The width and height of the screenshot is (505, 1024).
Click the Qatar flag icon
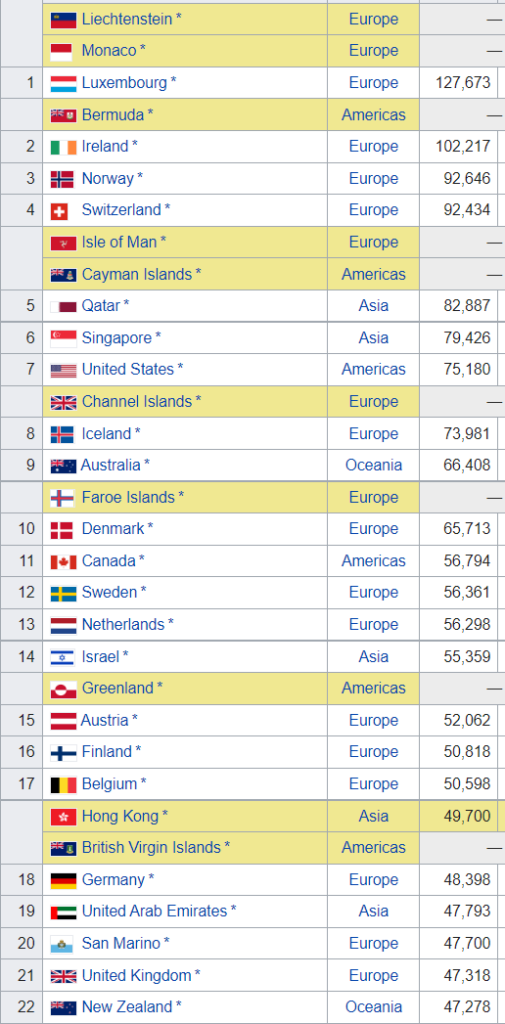(x=63, y=306)
